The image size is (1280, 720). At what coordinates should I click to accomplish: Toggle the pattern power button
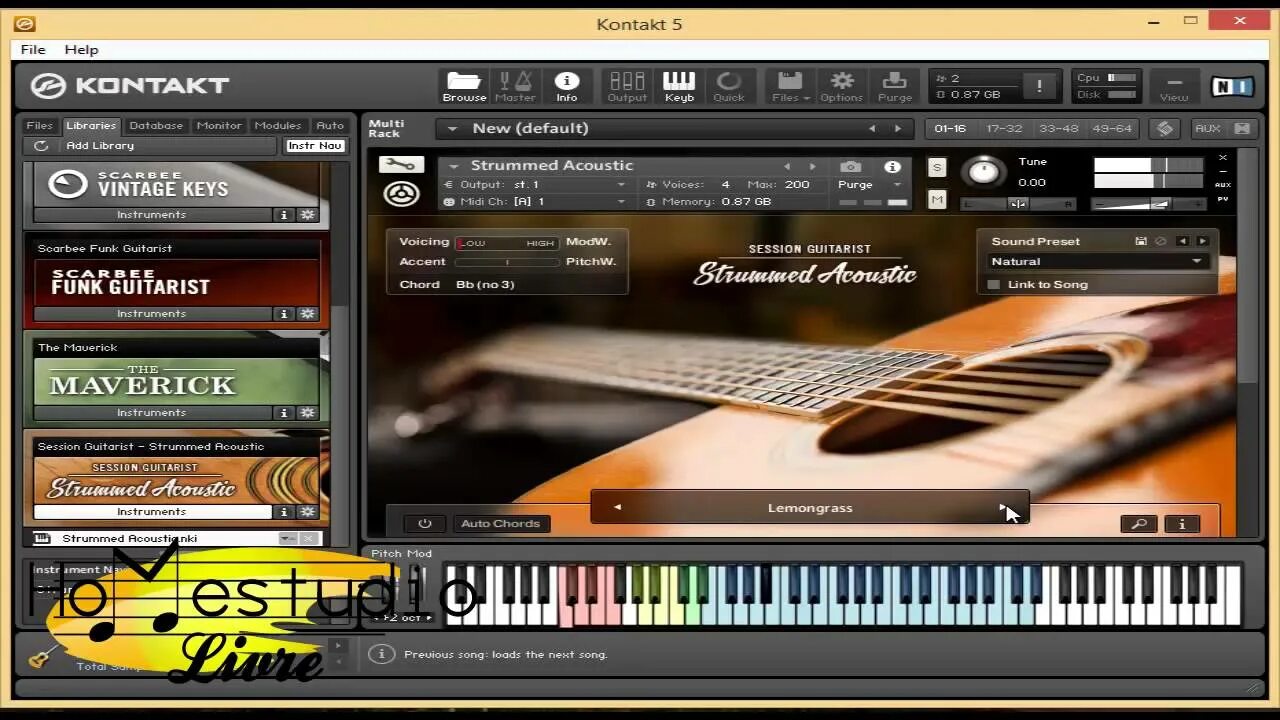pos(425,524)
